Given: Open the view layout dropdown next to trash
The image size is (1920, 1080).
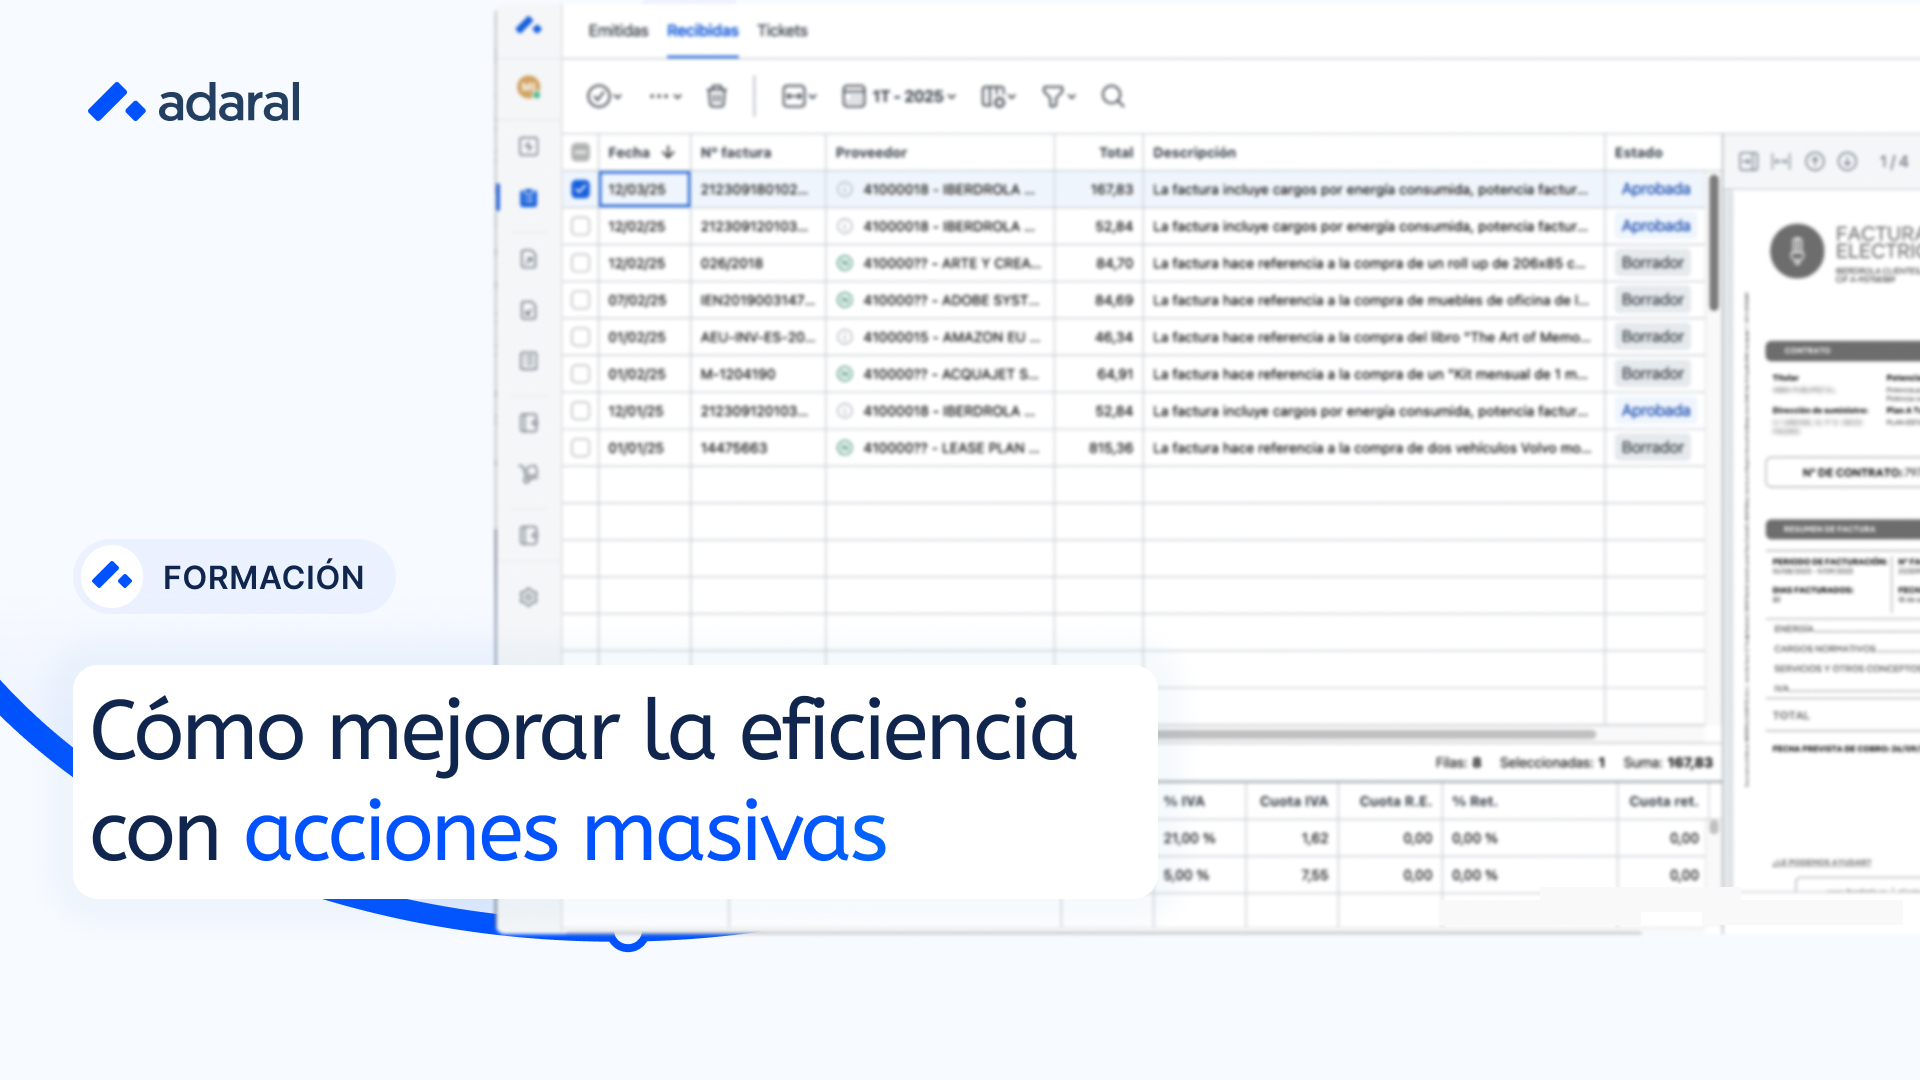Looking at the screenshot, I should [798, 96].
